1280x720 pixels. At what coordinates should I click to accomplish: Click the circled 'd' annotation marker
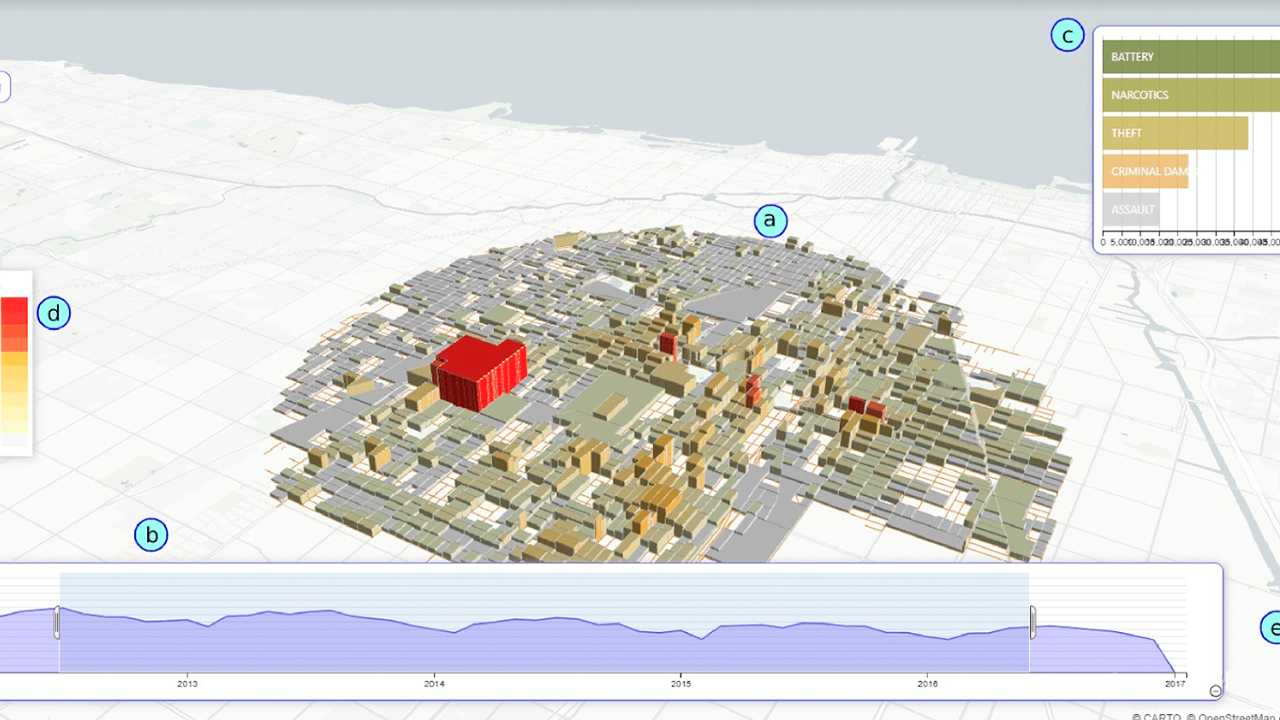pyautogui.click(x=54, y=314)
